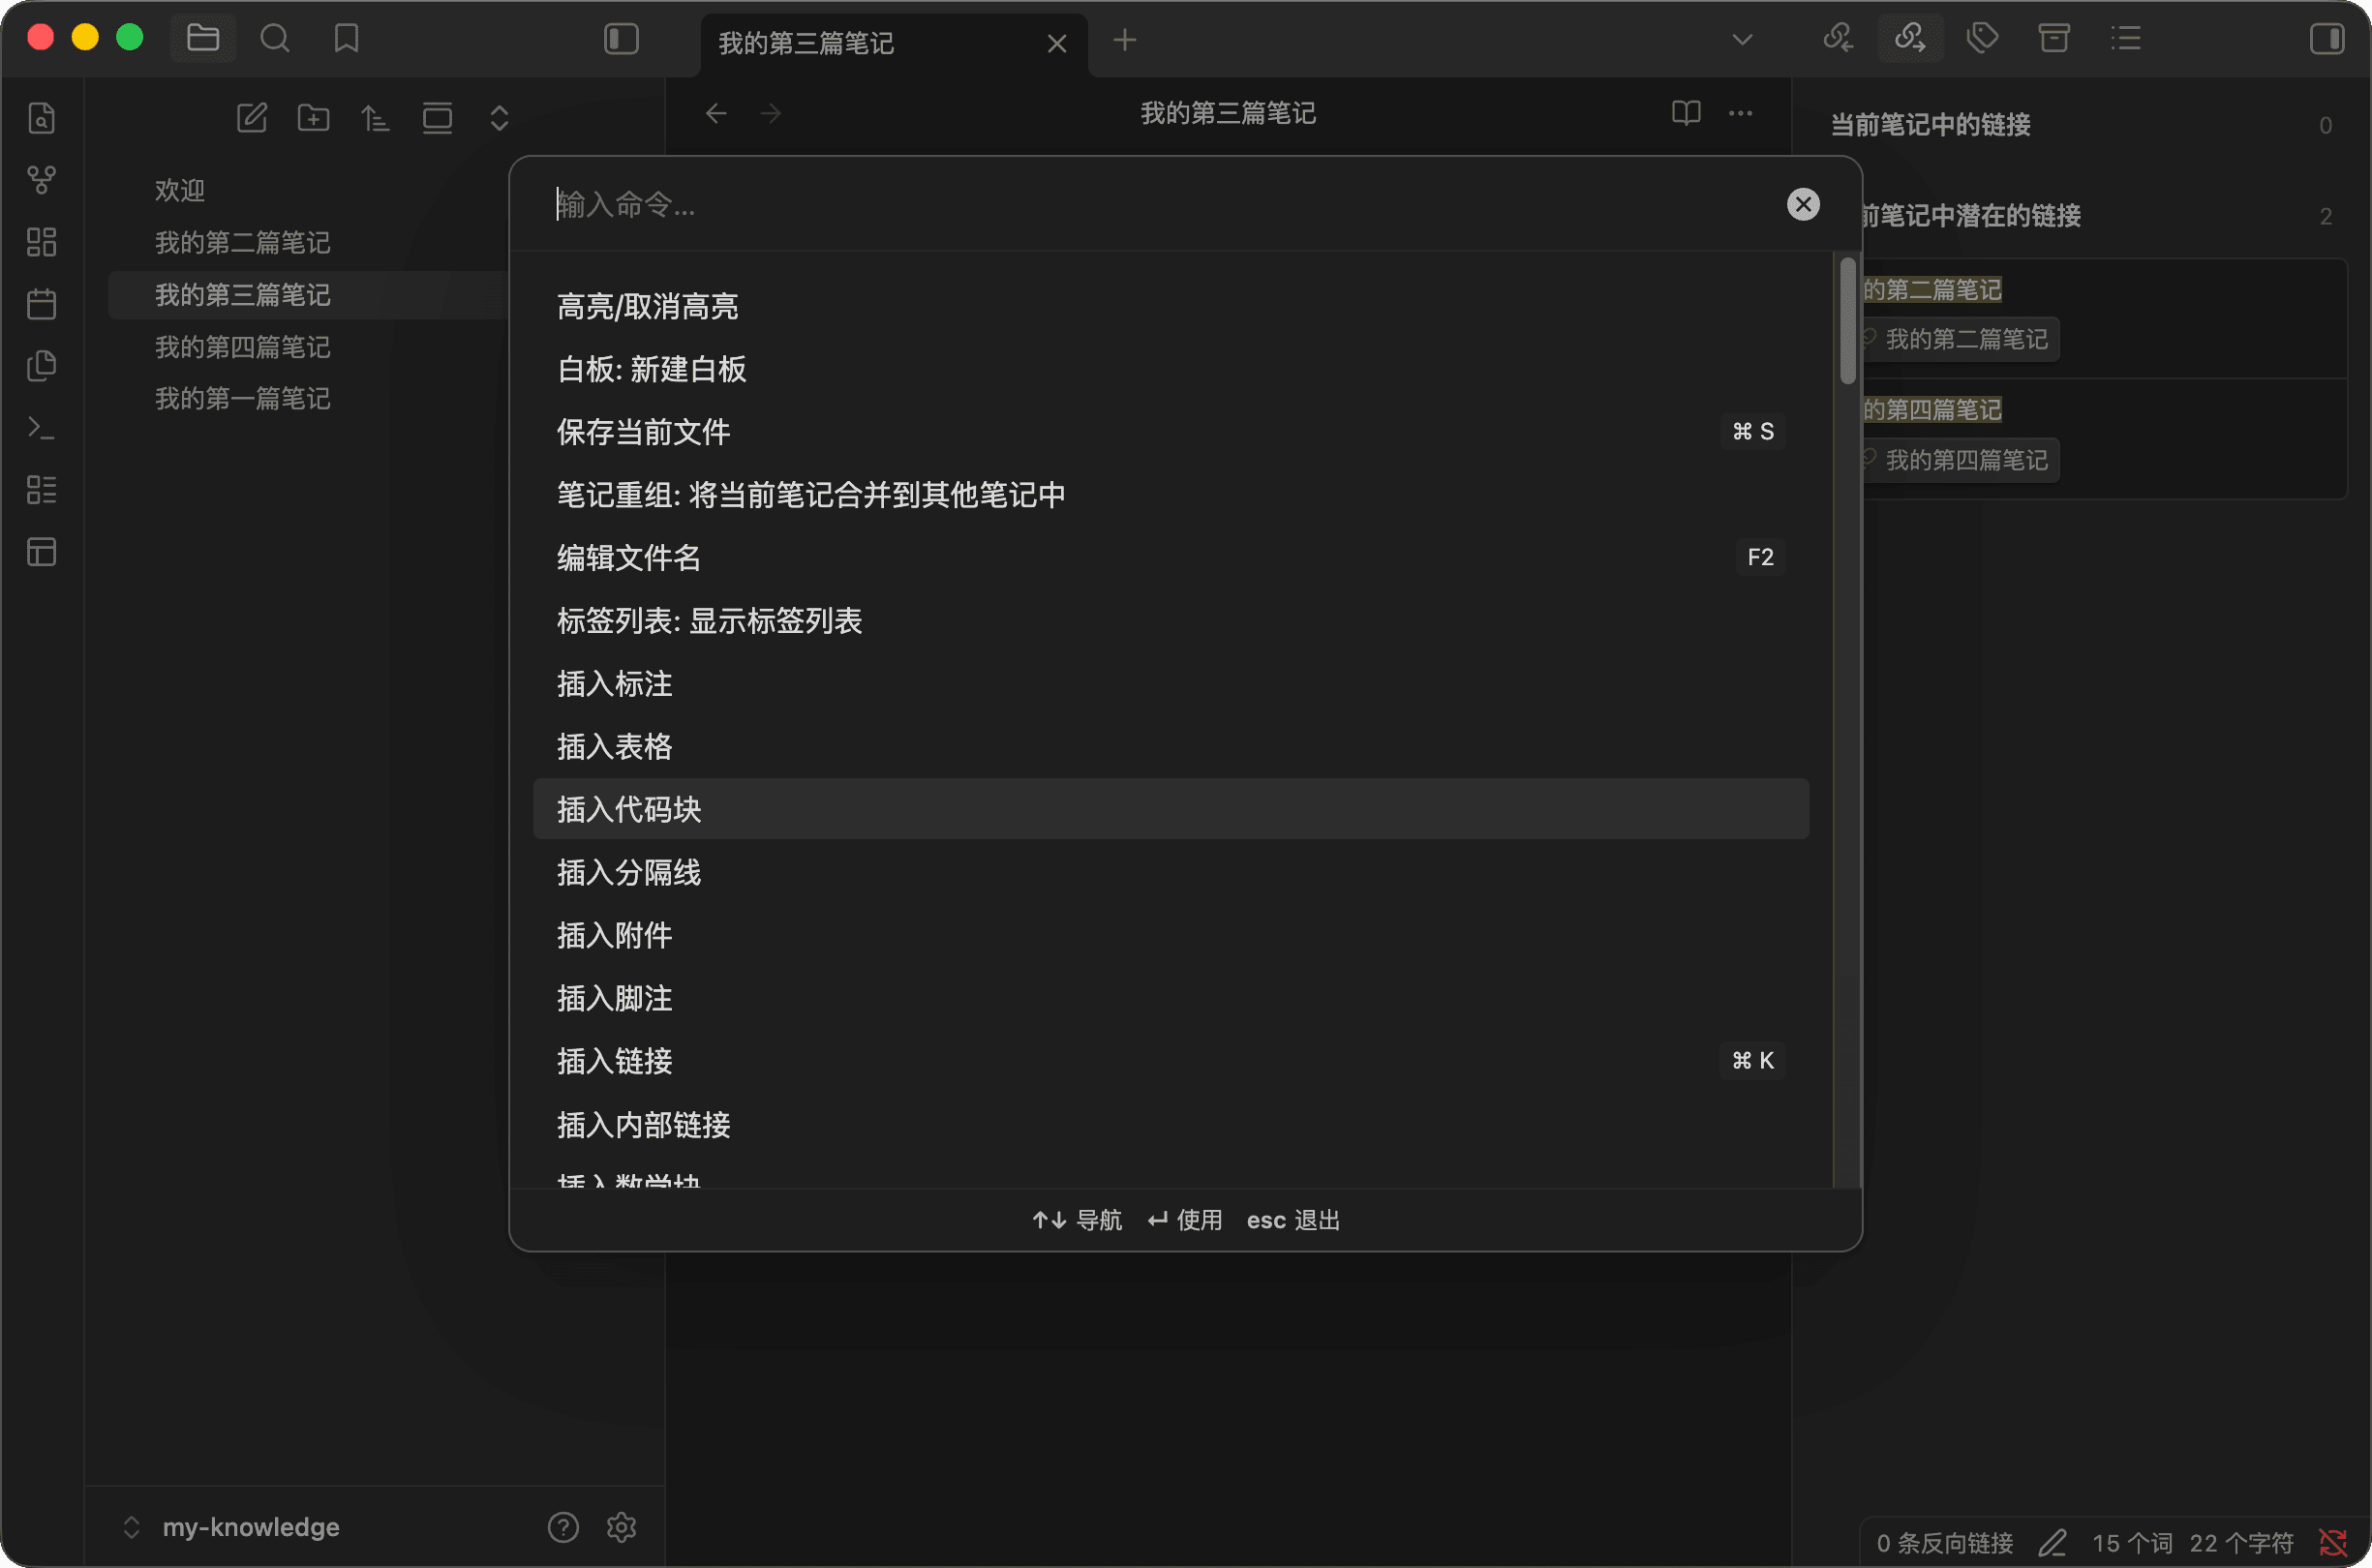Open the terminal icon in left ribbon
The height and width of the screenshot is (1568, 2372).
[x=41, y=426]
